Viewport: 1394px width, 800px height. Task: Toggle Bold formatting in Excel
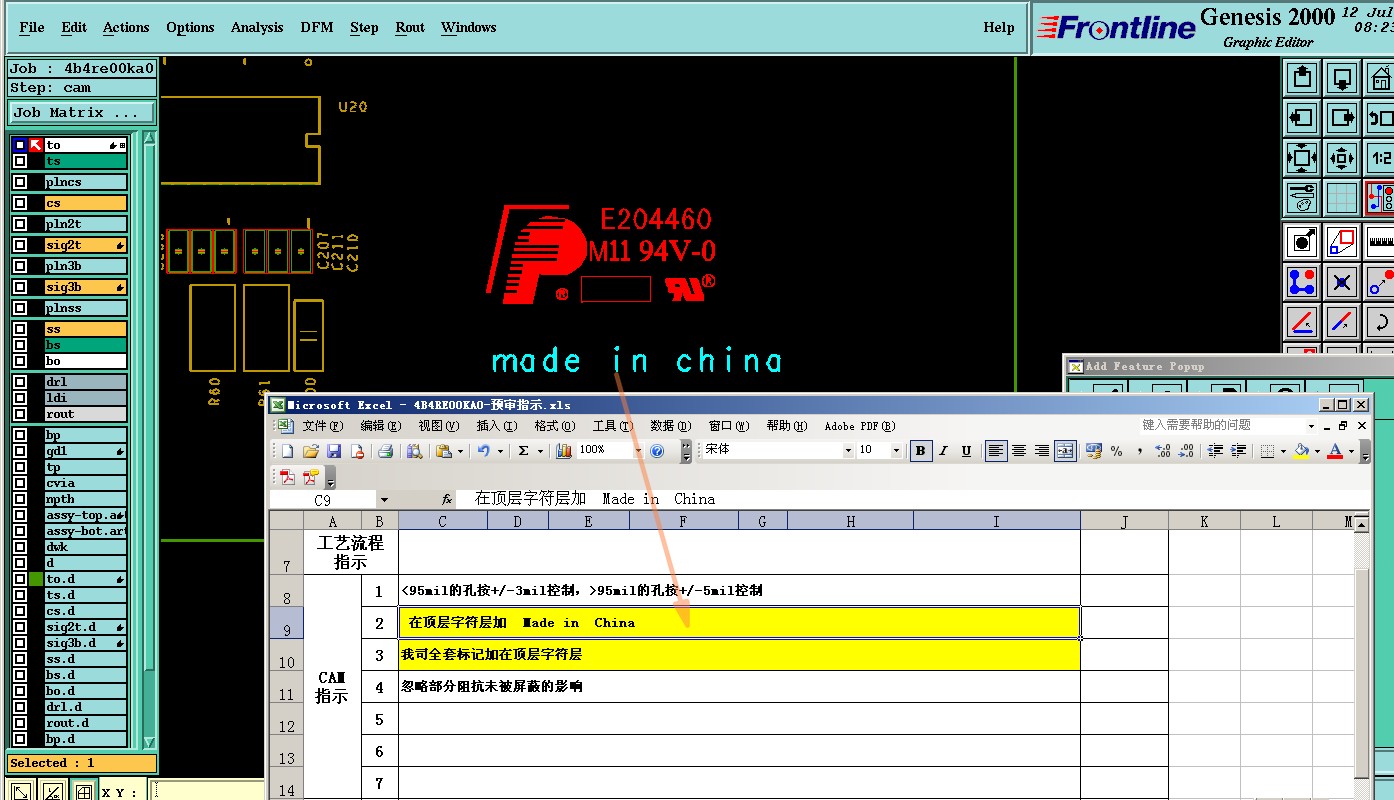click(x=920, y=451)
